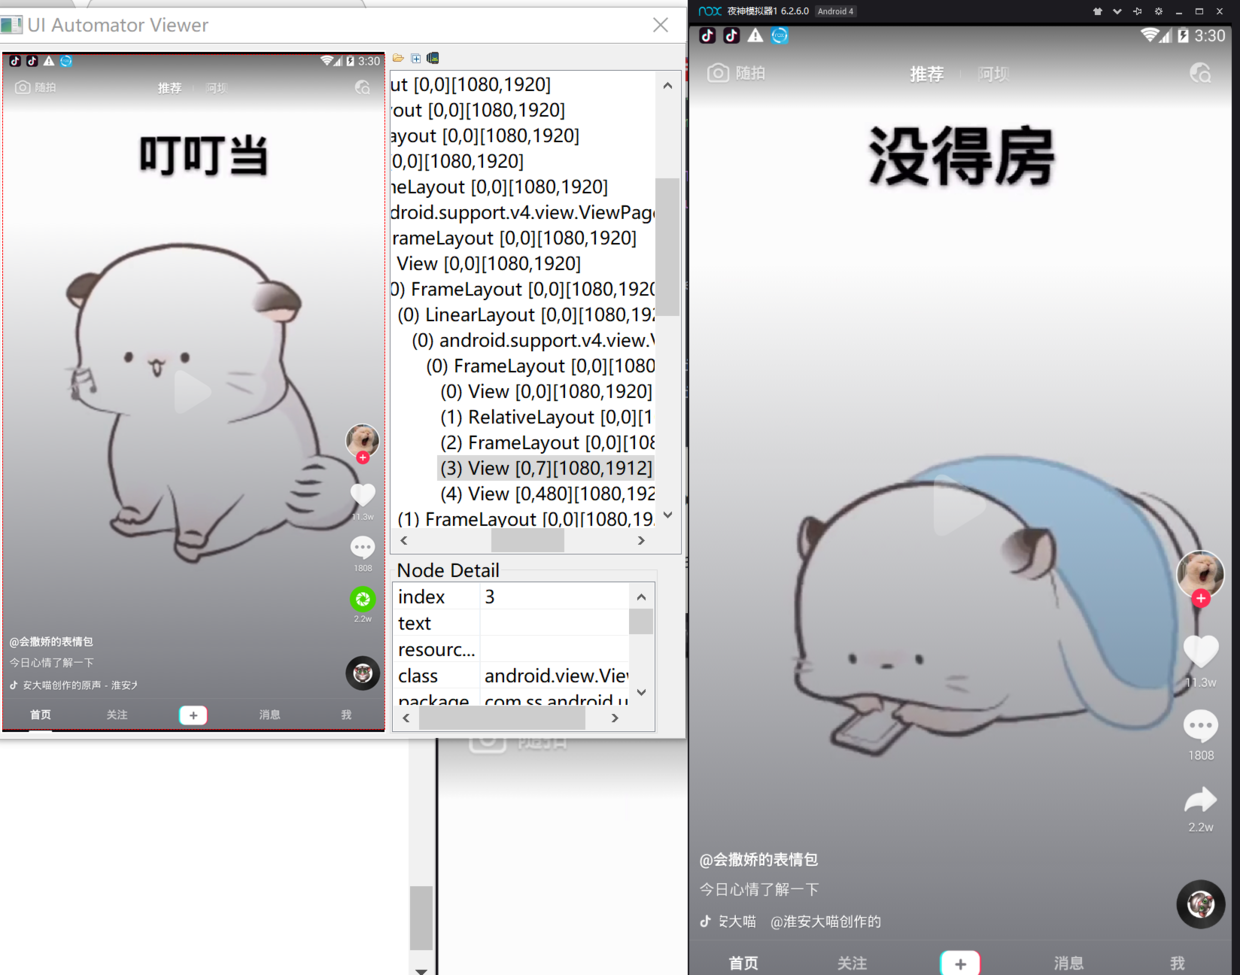
Task: Click Node Detail scrollbar up arrow
Action: pyautogui.click(x=641, y=596)
